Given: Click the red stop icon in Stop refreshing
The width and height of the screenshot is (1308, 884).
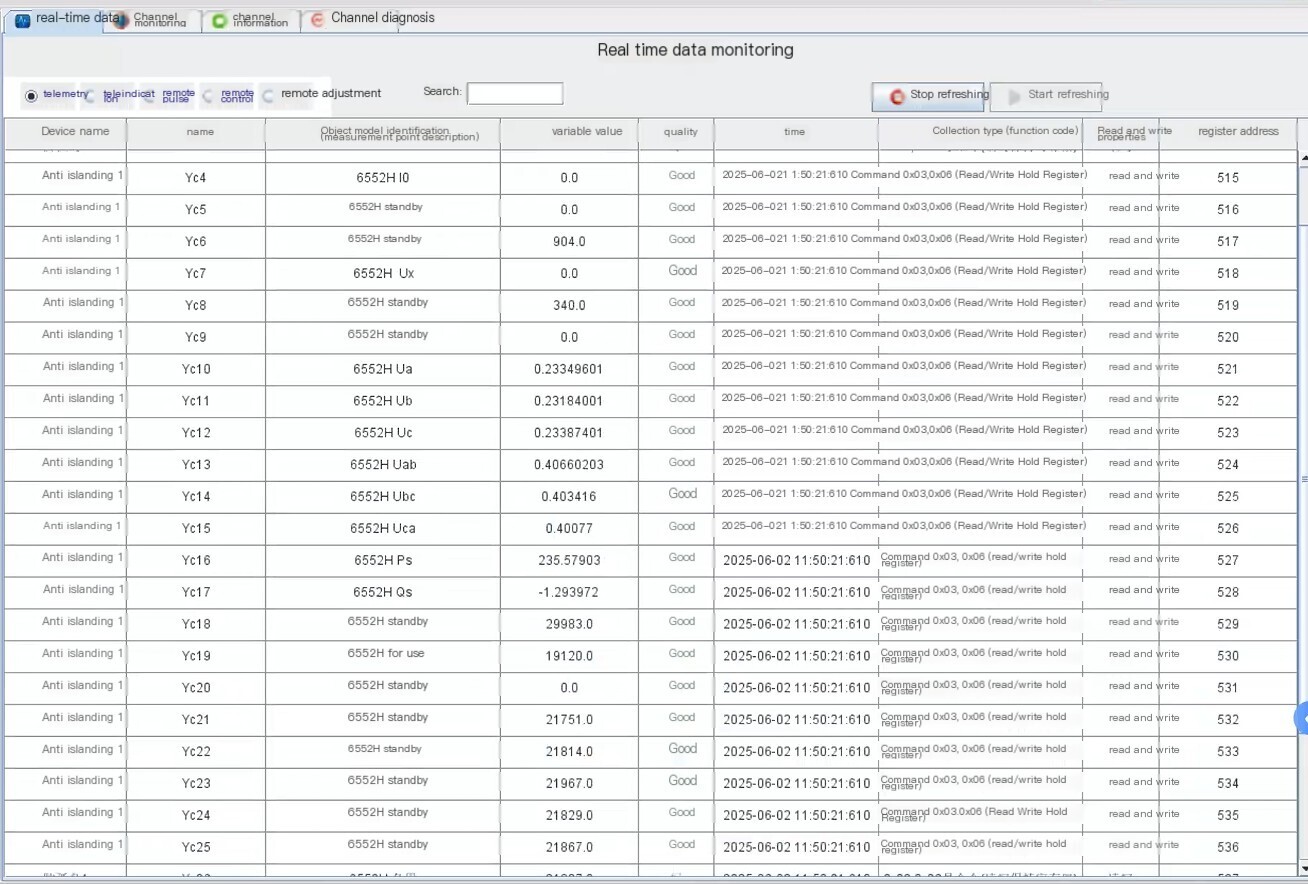Looking at the screenshot, I should pyautogui.click(x=897, y=97).
